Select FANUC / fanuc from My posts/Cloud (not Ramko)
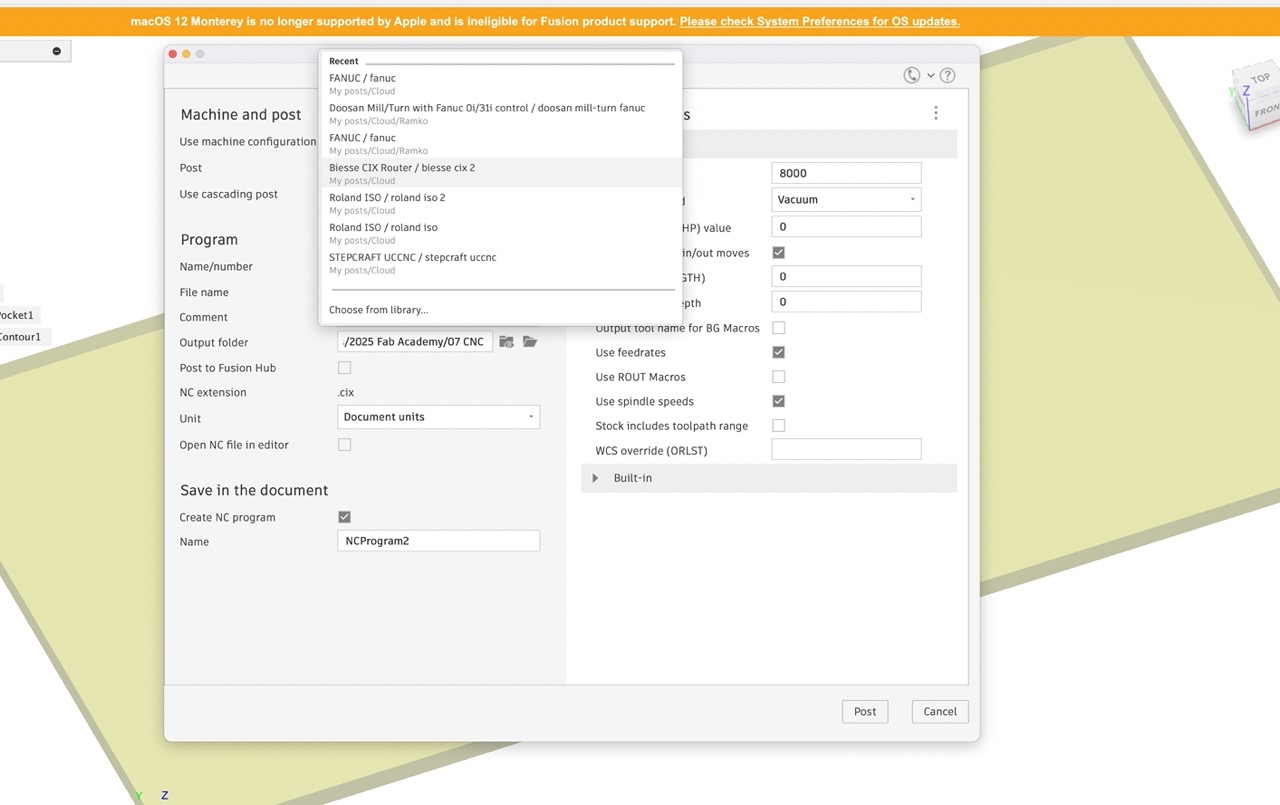This screenshot has width=1280, height=805. (500, 83)
